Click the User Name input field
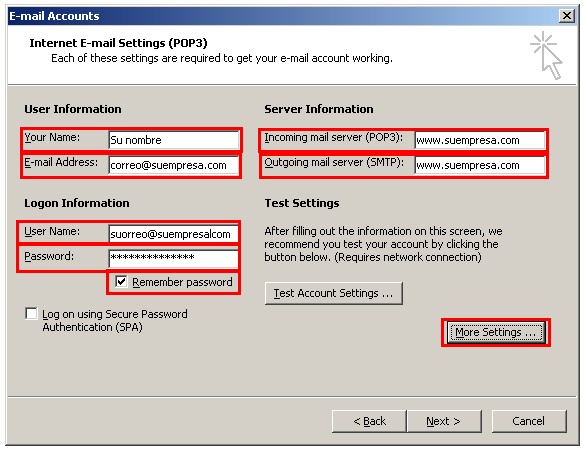Screen dimensions: 584x451 pos(174,234)
